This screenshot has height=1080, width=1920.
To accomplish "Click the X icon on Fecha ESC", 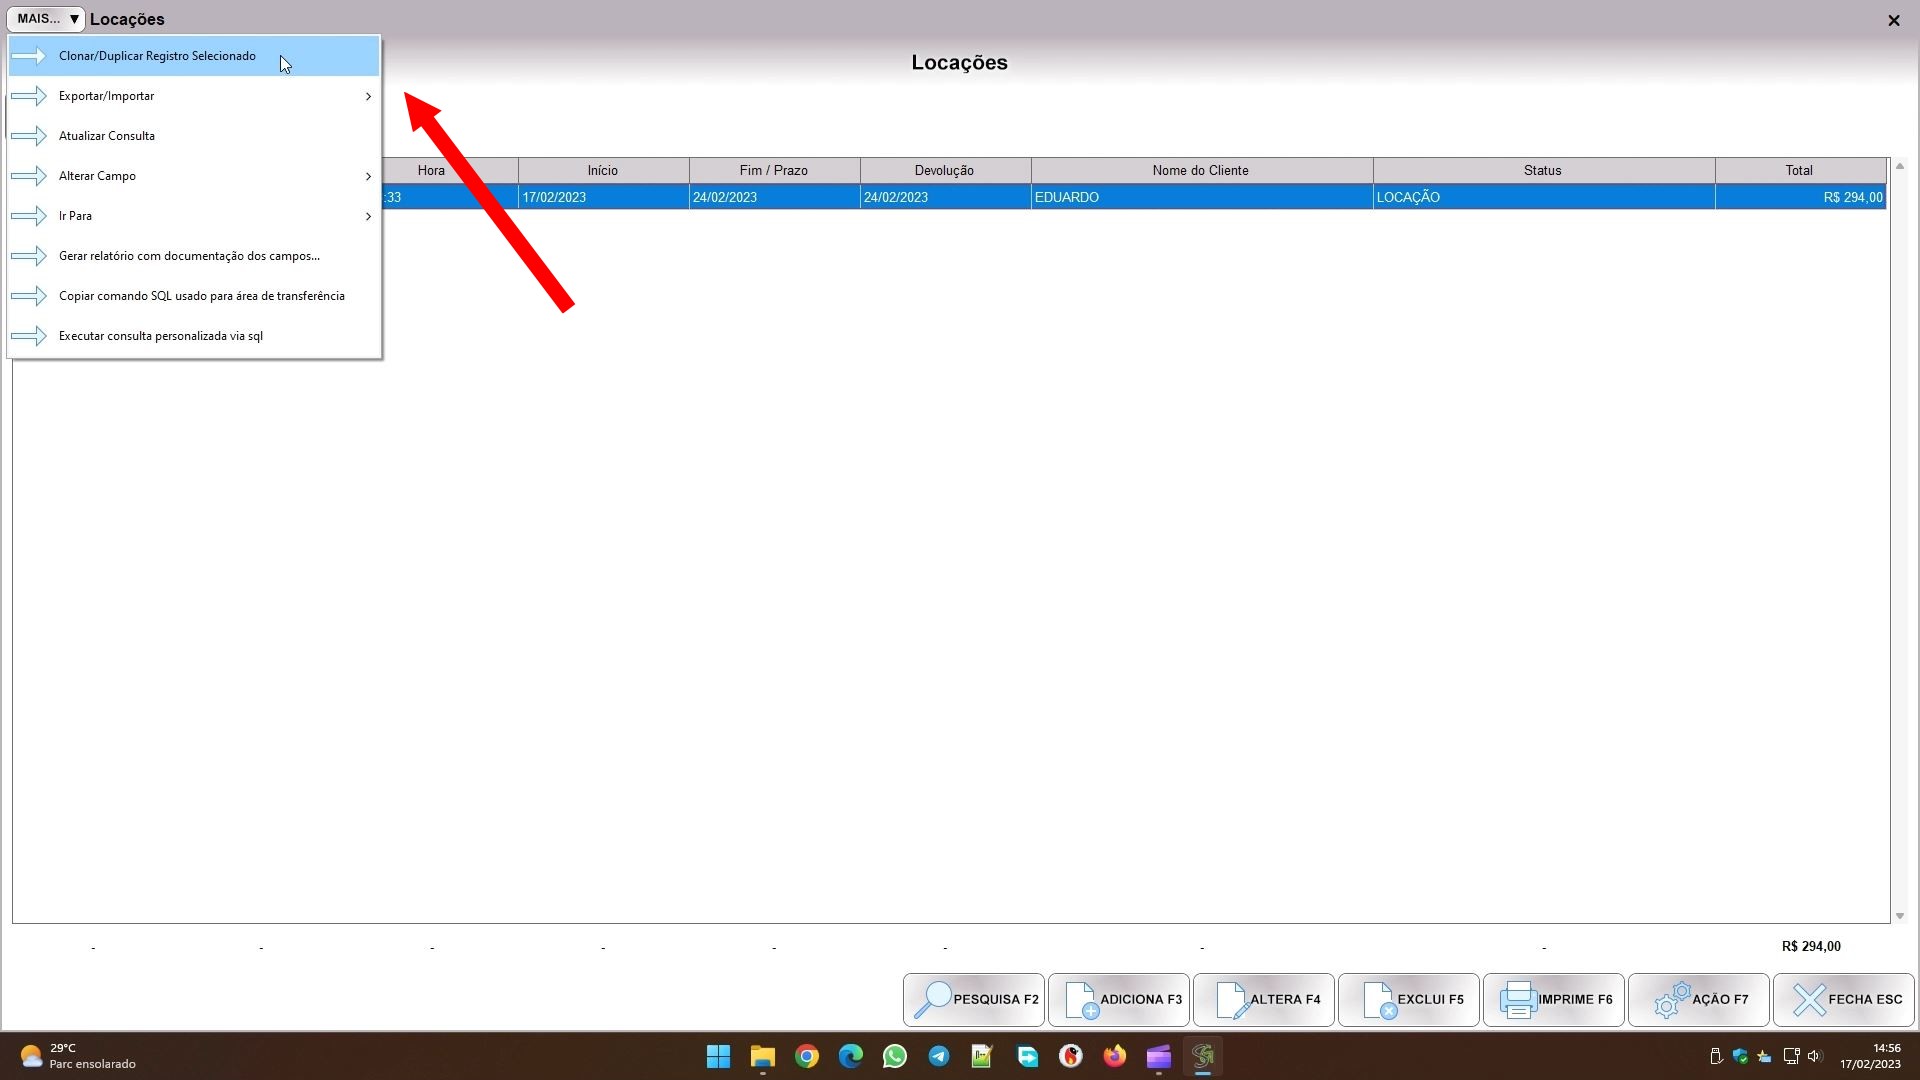I will coord(1808,999).
